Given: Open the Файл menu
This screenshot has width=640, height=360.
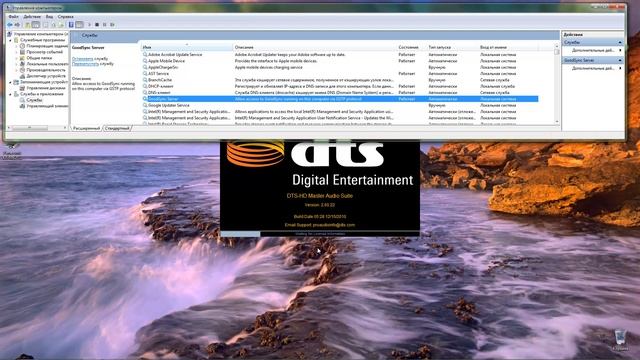Looking at the screenshot, I should 13,17.
